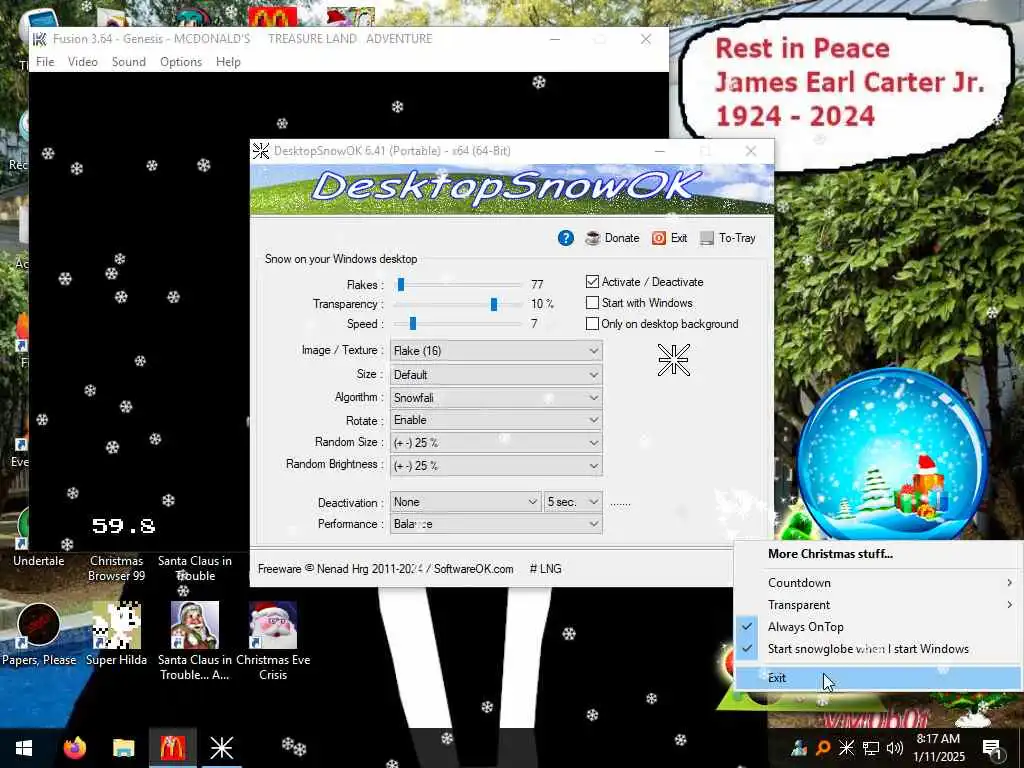
Task: Open the Options menu in Fusion
Action: pyautogui.click(x=181, y=62)
